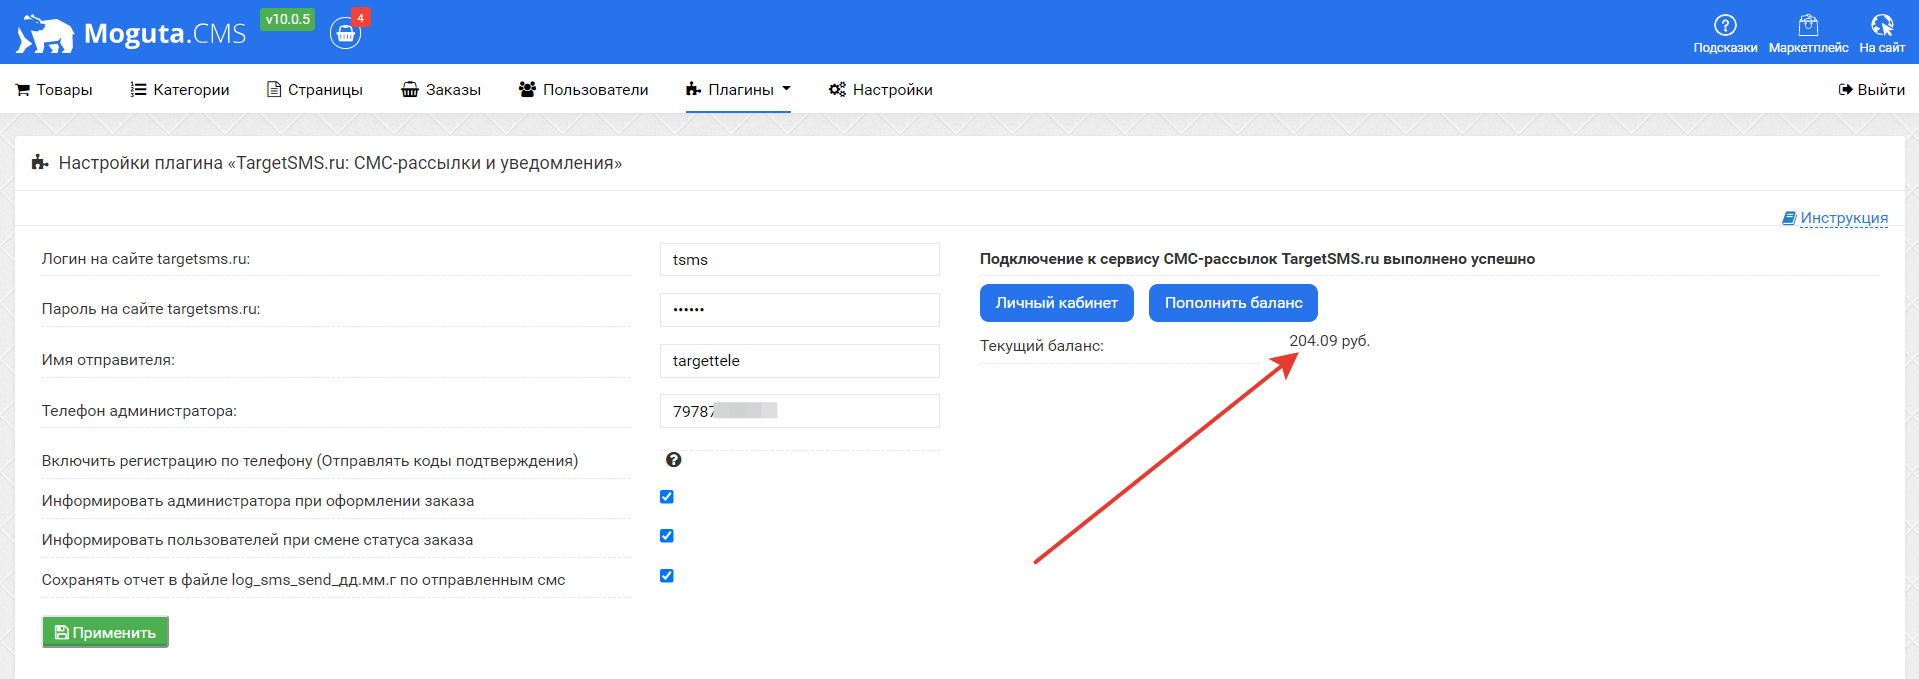Click the 204.09 руб. balance value
The width and height of the screenshot is (1919, 679).
tap(1329, 341)
